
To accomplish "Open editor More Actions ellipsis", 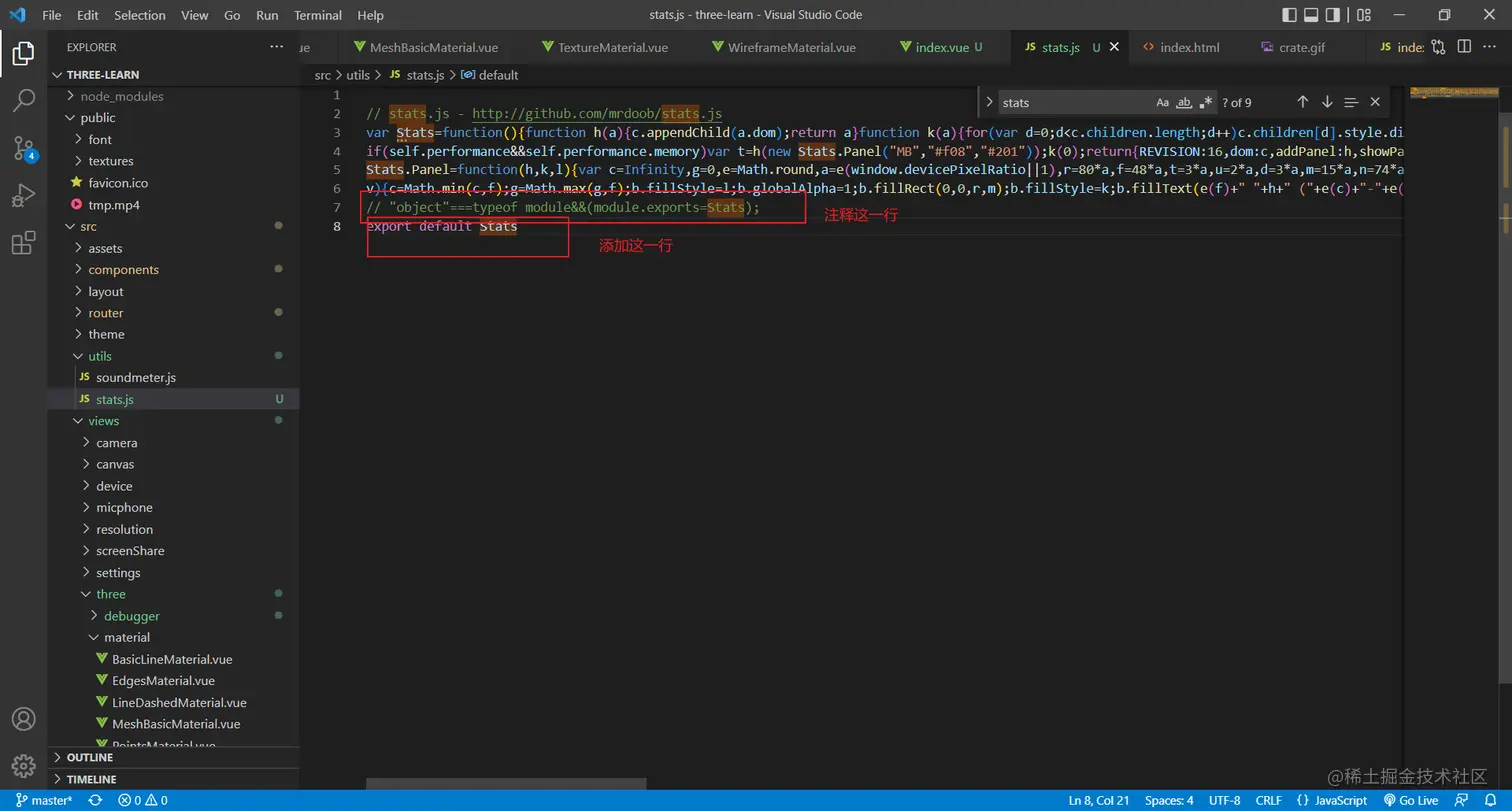I will point(1489,47).
